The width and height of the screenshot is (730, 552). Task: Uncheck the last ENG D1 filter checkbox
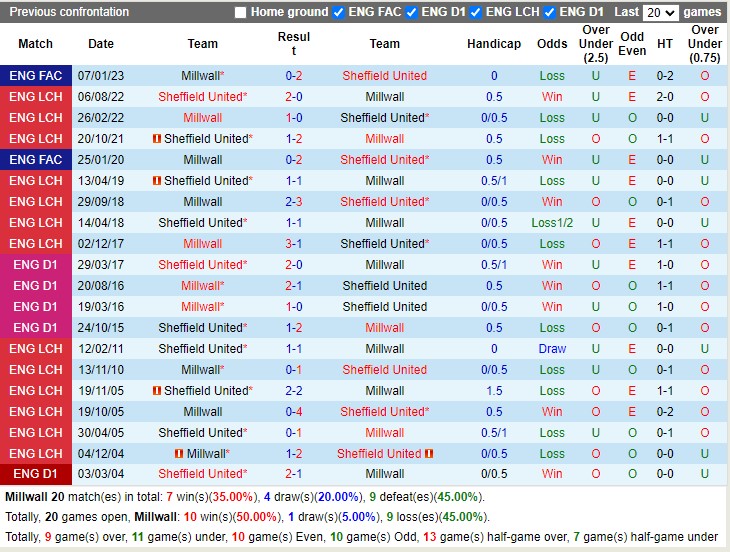549,13
